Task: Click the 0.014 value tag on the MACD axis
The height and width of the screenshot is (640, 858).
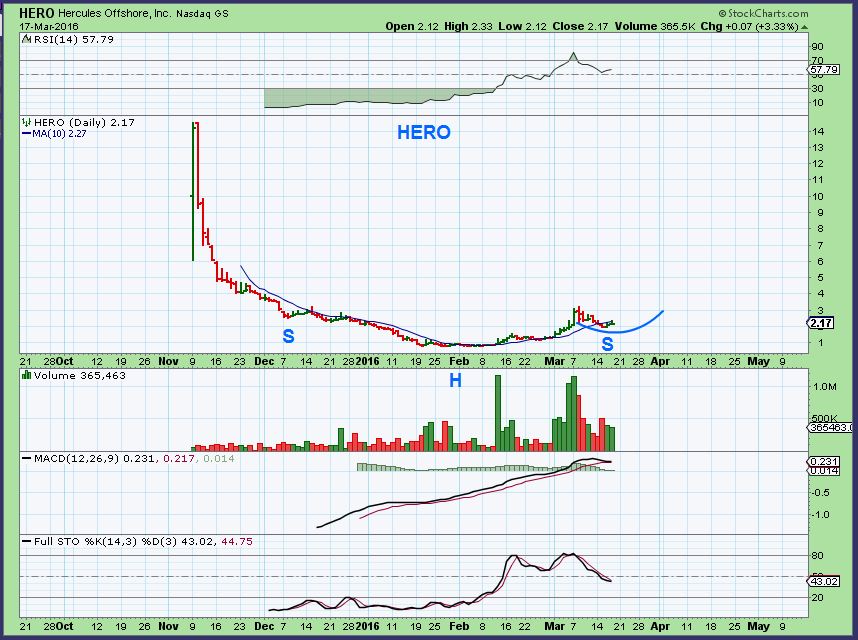Action: coord(824,470)
